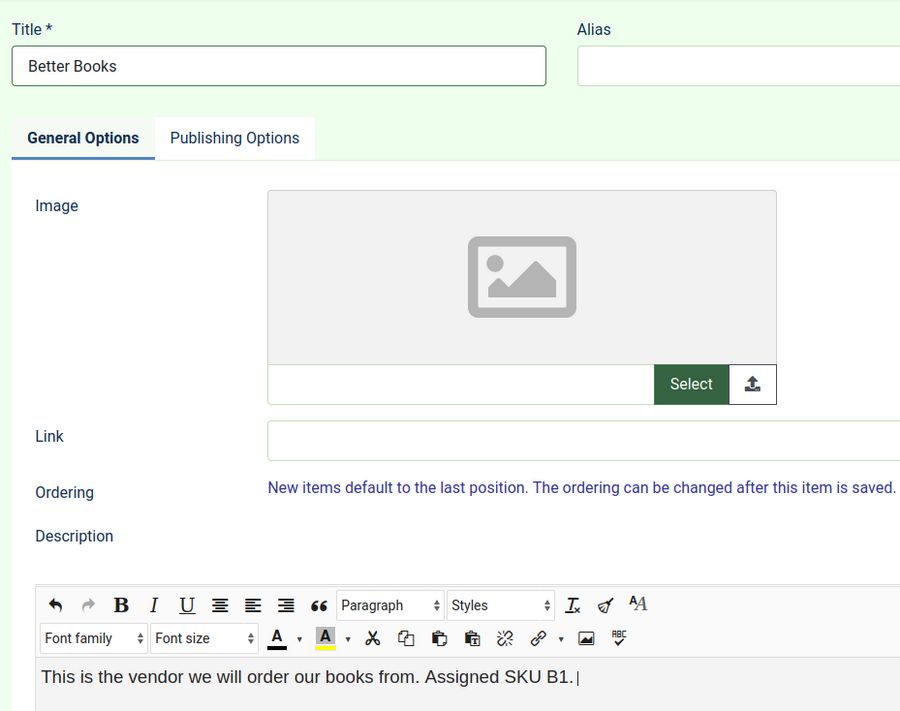The width and height of the screenshot is (900, 711).
Task: Insert a blockquote
Action: pyautogui.click(x=319, y=605)
